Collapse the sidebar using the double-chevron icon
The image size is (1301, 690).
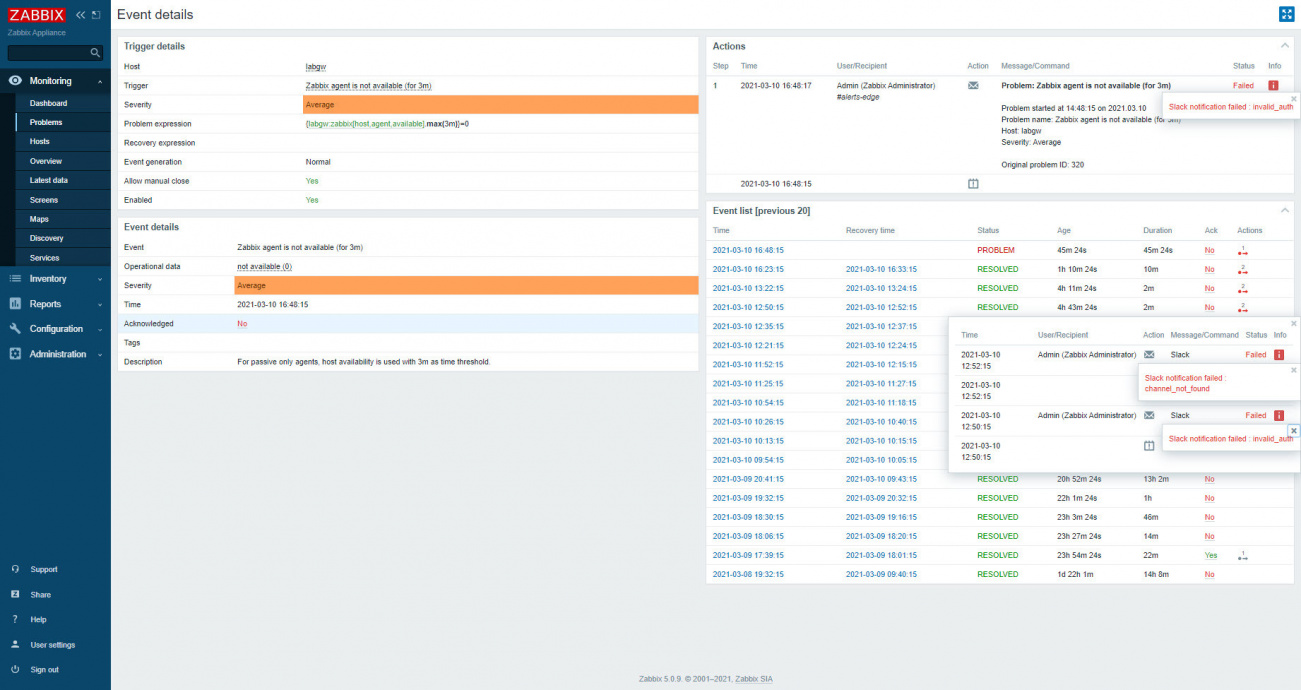[81, 14]
